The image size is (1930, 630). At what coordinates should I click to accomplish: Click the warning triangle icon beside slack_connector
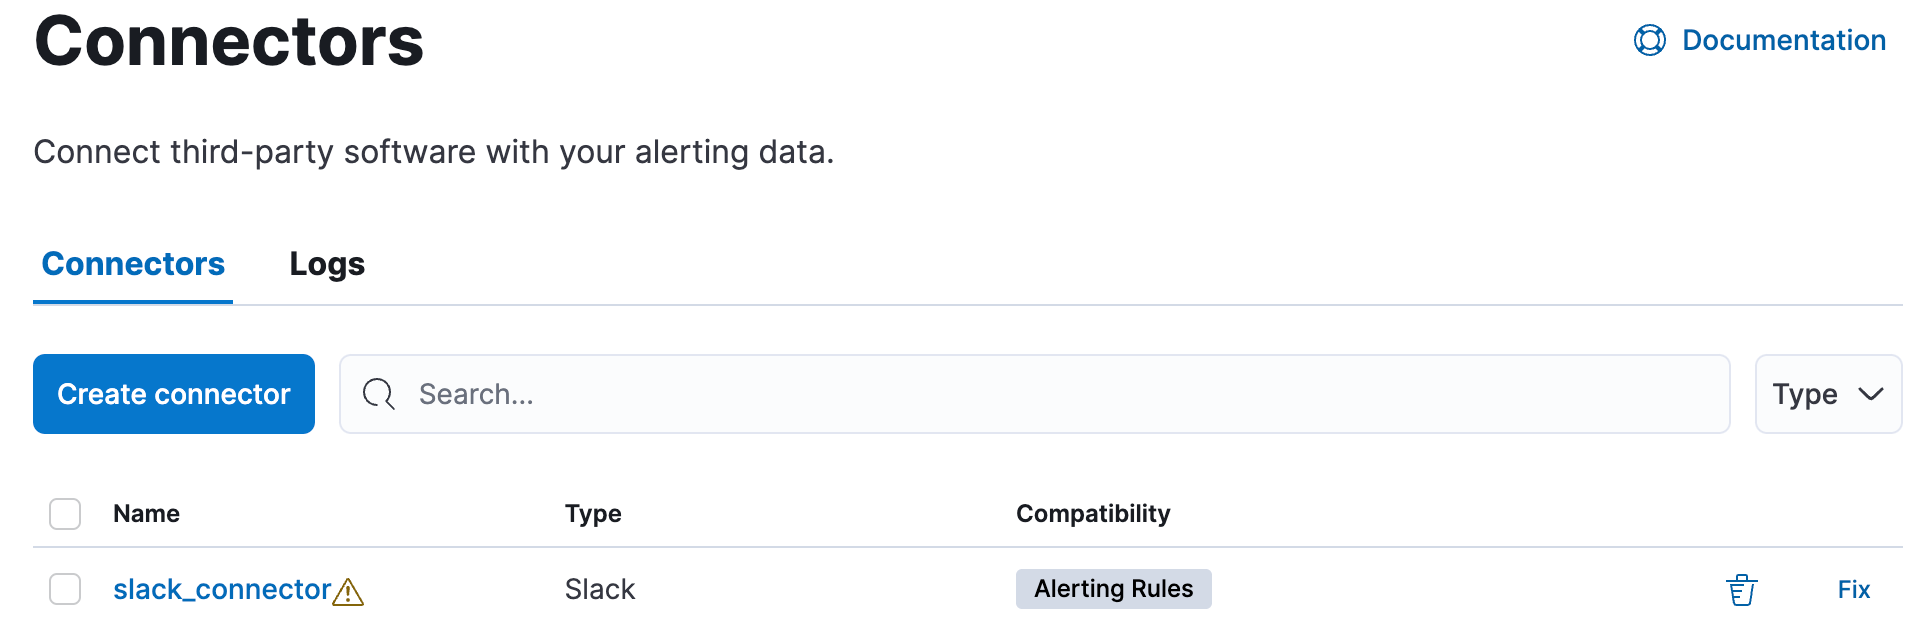(348, 592)
